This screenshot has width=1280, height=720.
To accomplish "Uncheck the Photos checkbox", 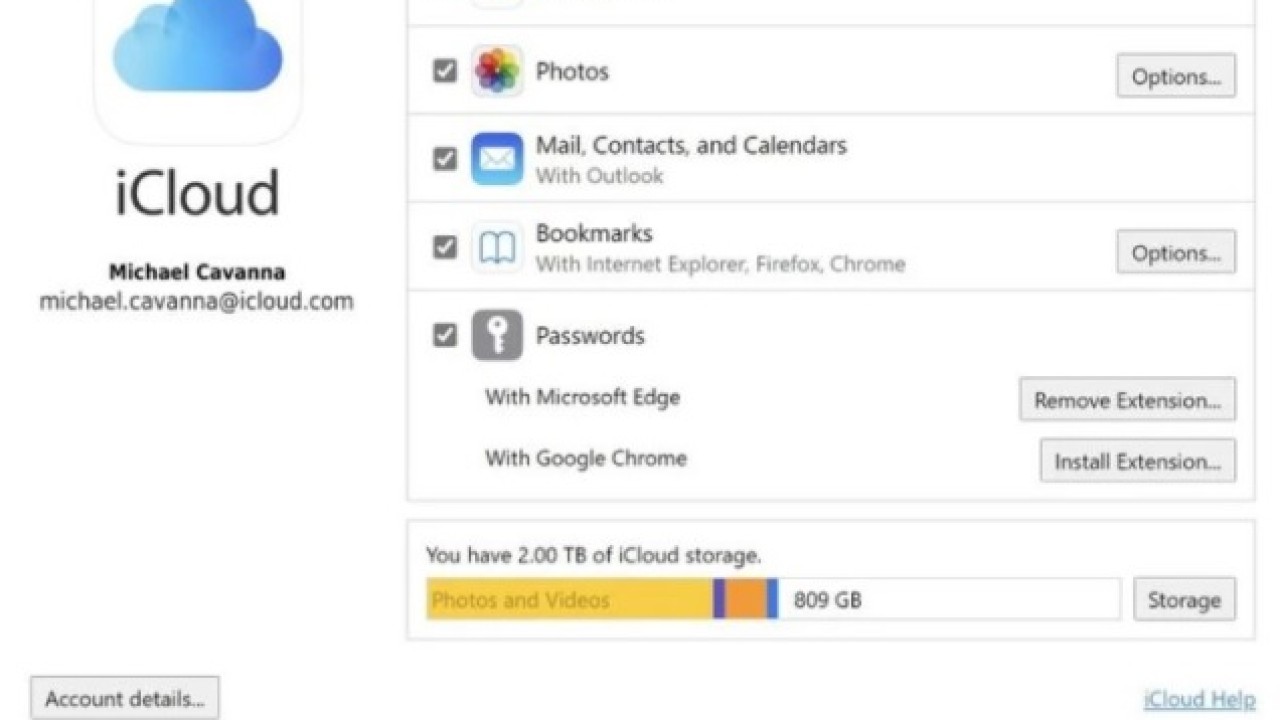I will coord(445,71).
